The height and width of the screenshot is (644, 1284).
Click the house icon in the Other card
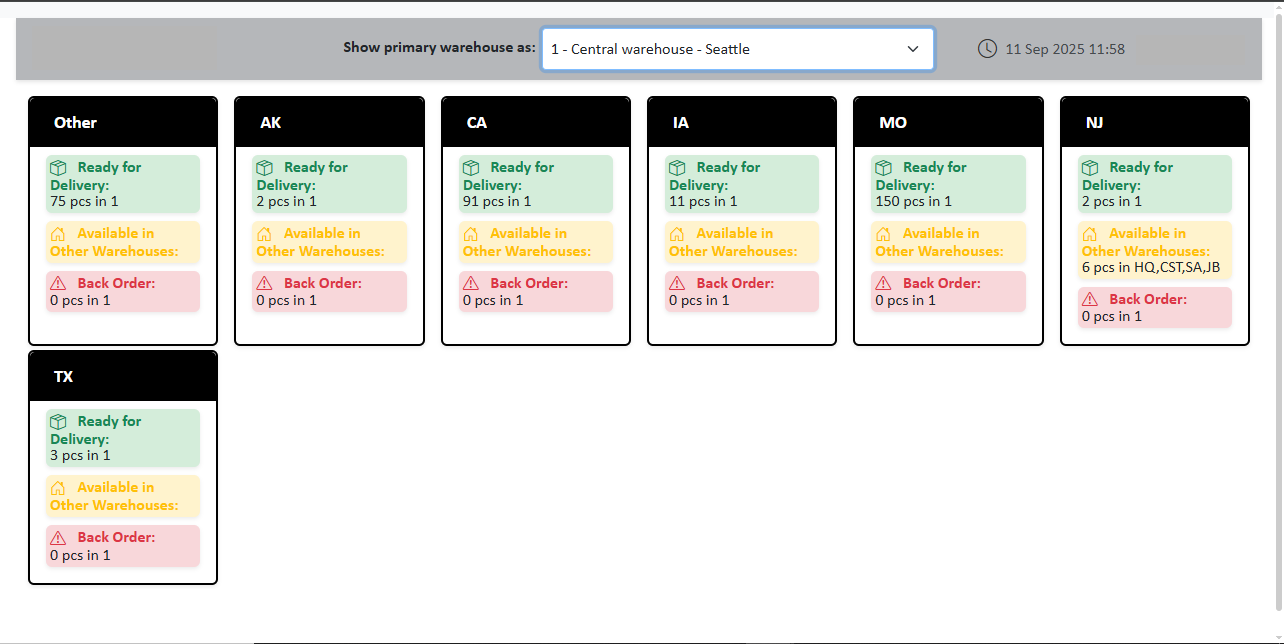tap(58, 234)
